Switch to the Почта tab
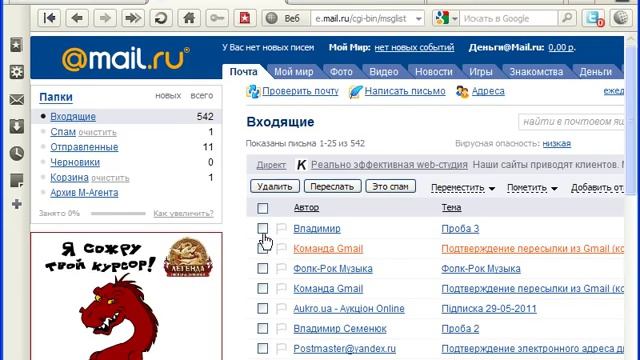 (x=244, y=72)
